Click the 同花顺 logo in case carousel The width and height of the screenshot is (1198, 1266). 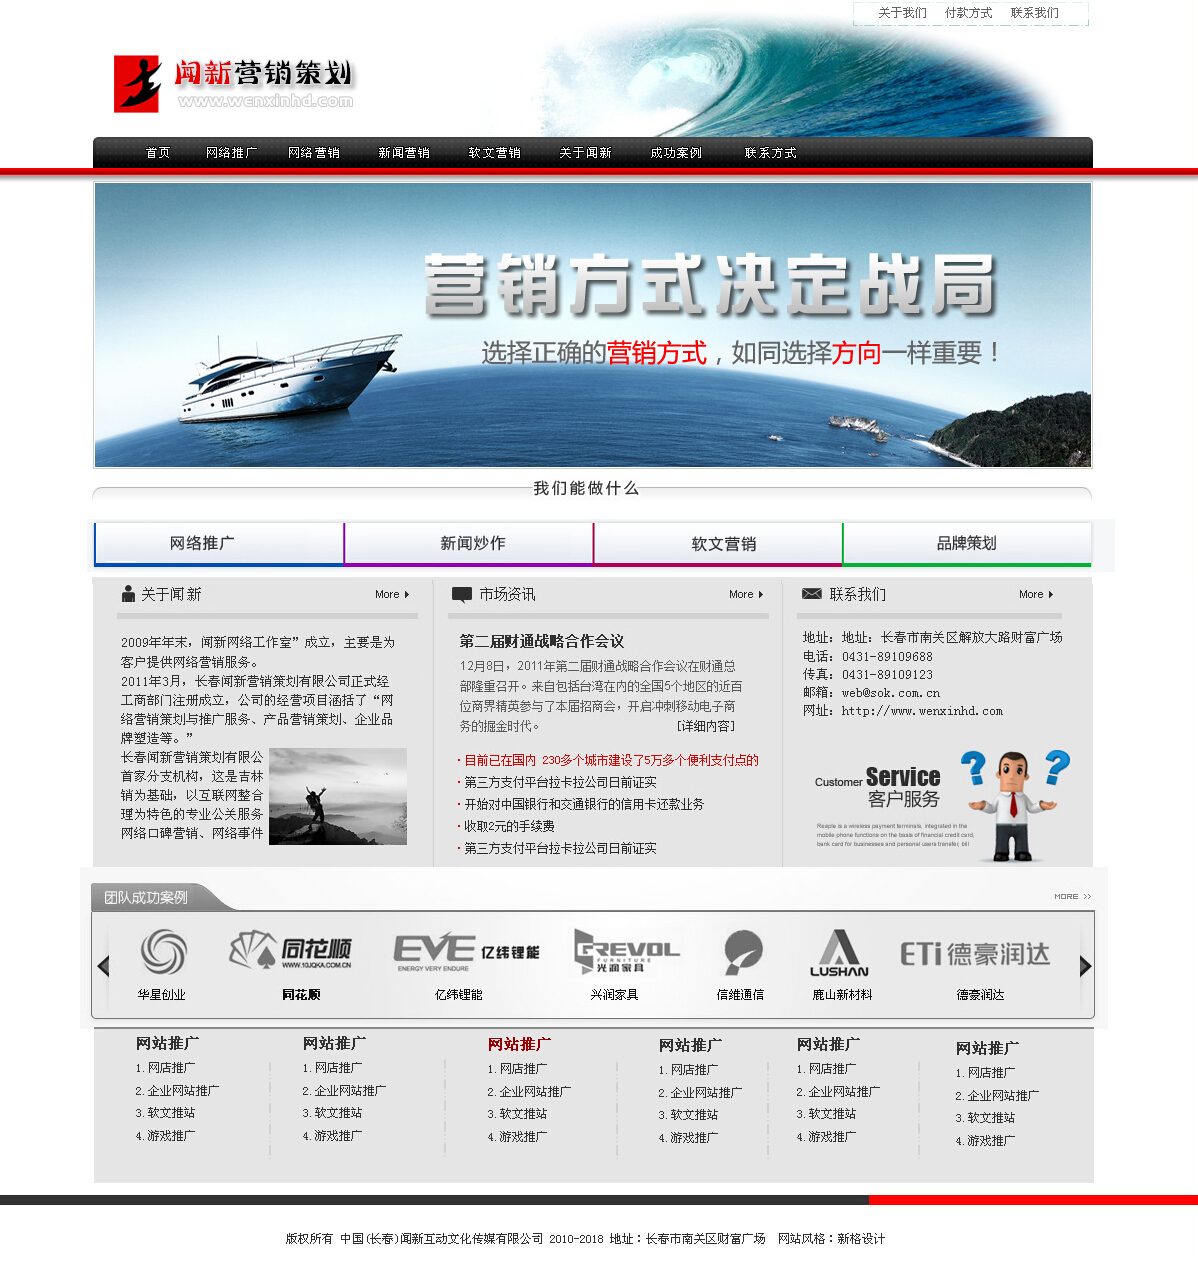point(291,950)
